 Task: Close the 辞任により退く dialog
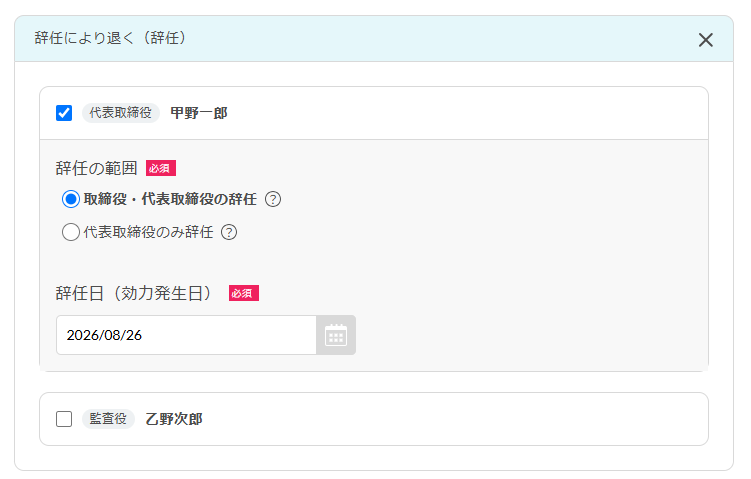coord(705,40)
